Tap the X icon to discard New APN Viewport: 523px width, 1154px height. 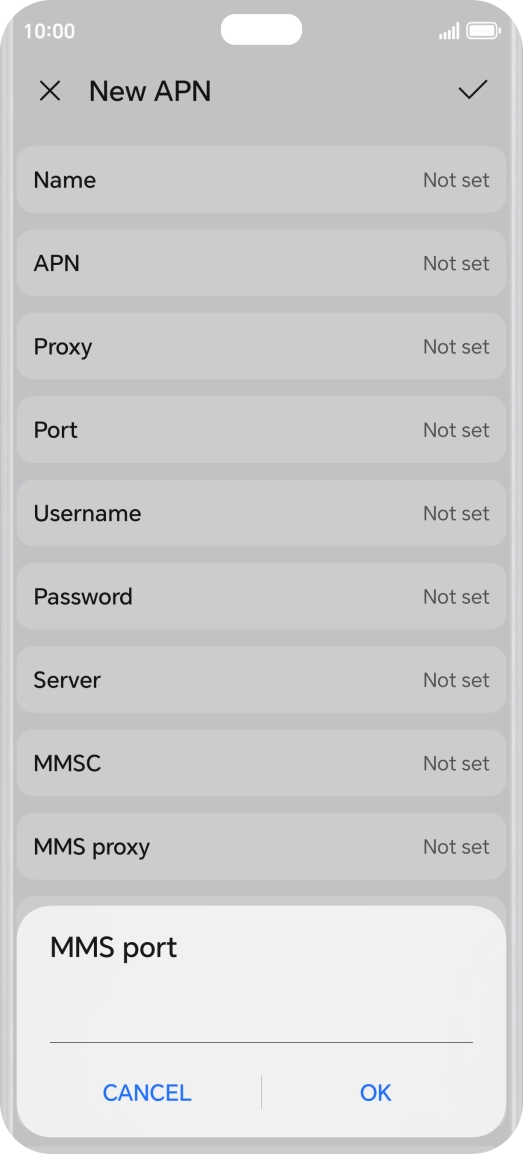(x=50, y=91)
